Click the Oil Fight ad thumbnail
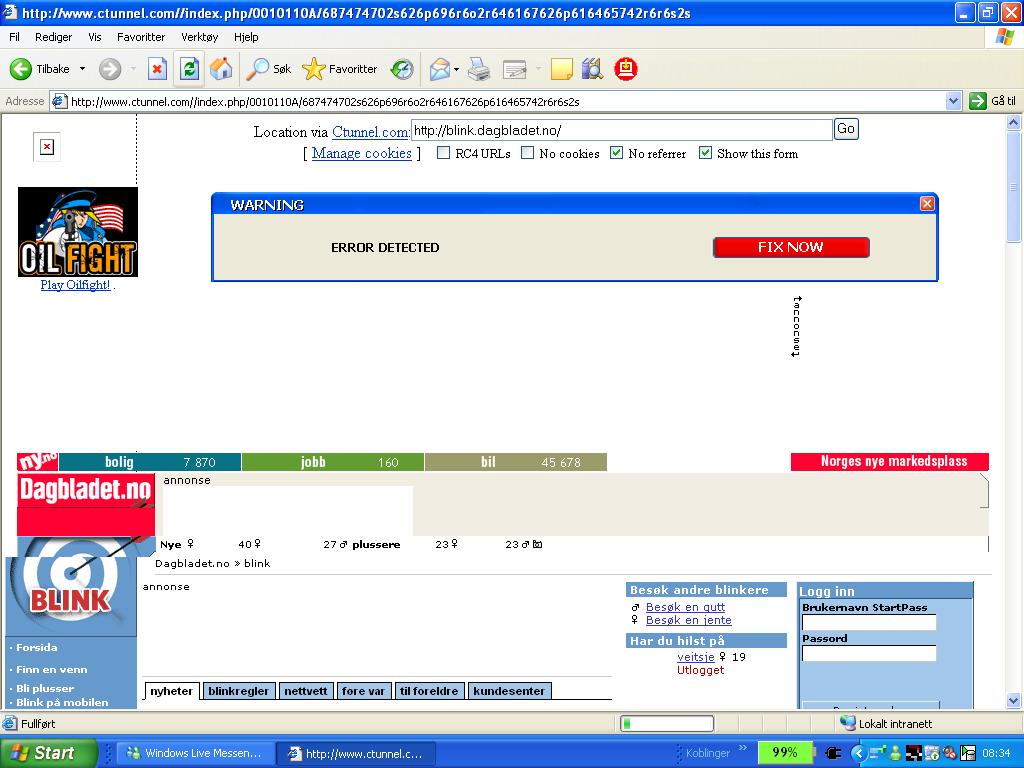This screenshot has width=1024, height=768. click(78, 232)
